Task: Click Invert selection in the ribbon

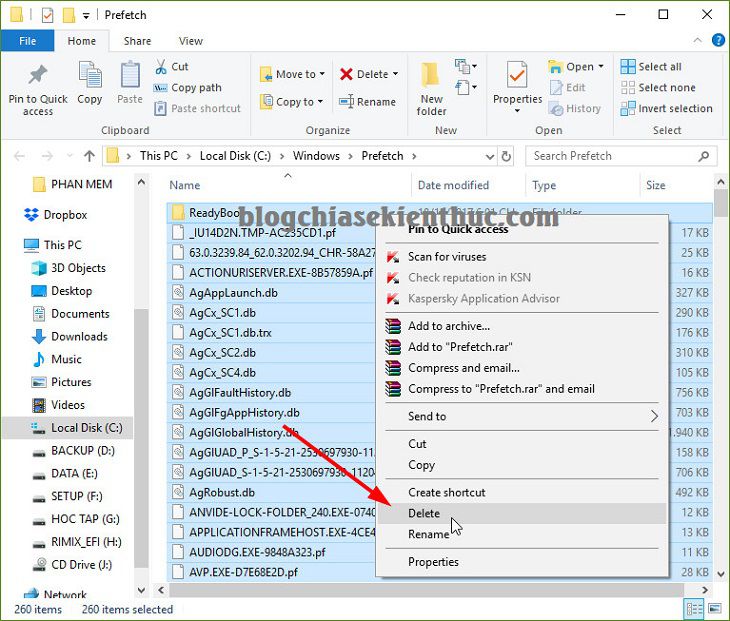Action: 667,108
